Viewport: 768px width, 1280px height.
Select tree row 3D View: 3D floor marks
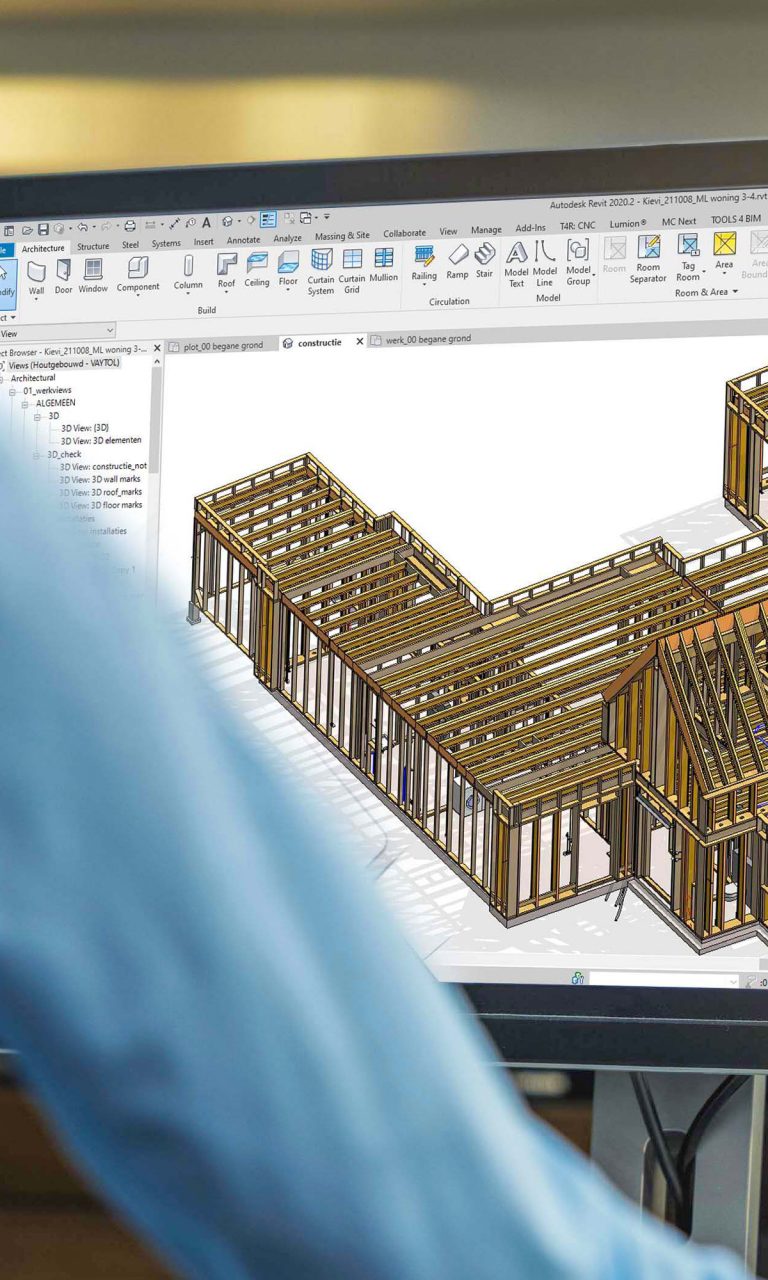(x=100, y=505)
